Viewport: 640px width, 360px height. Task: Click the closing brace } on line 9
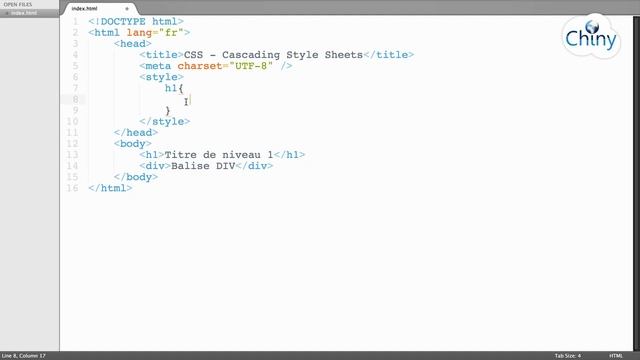168,111
